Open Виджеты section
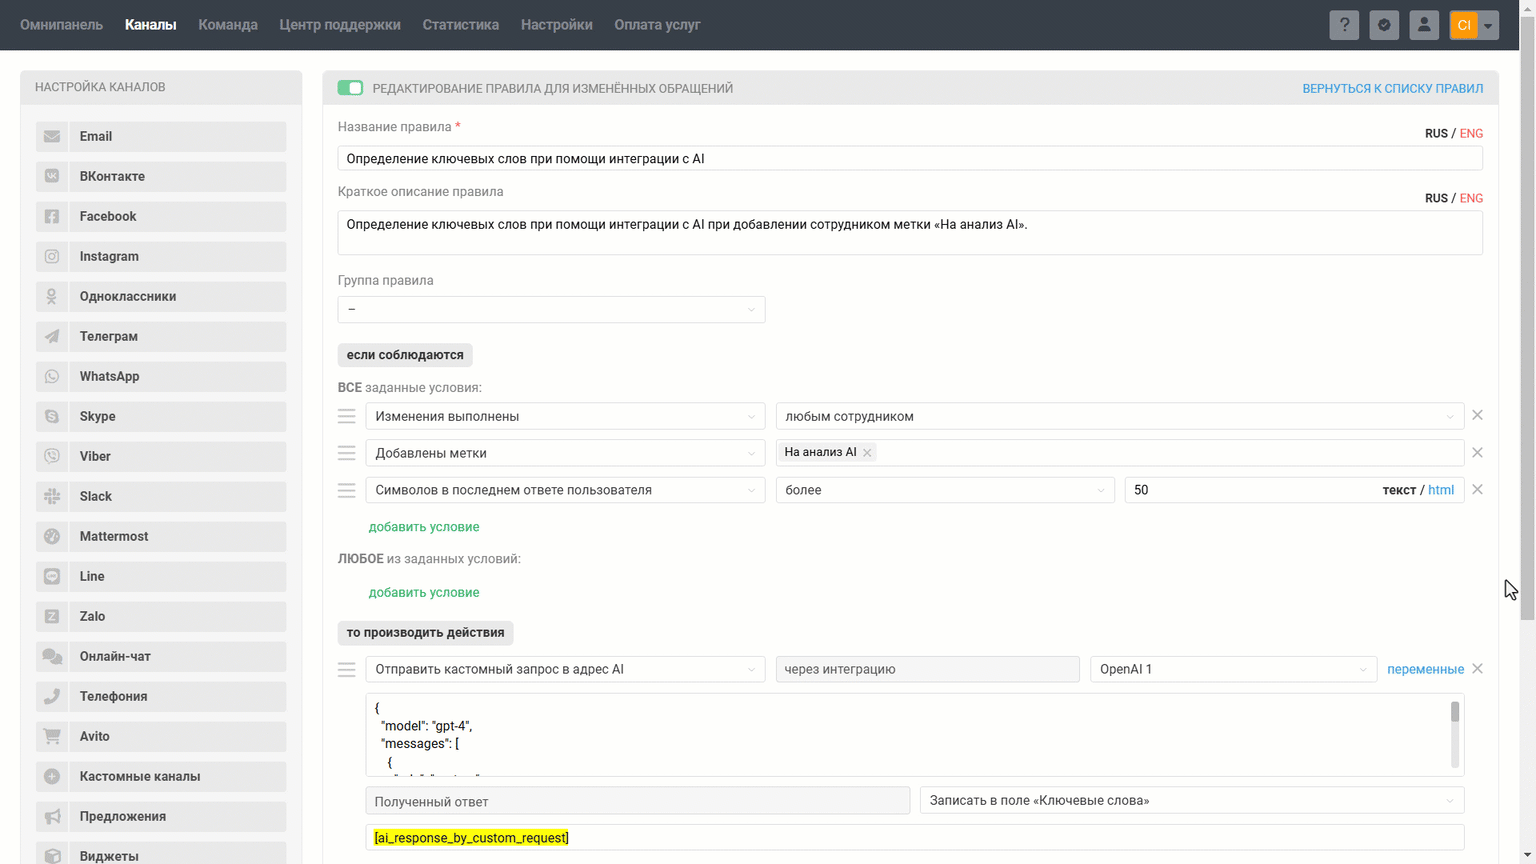Viewport: 1536px width, 864px height. pyautogui.click(x=161, y=853)
